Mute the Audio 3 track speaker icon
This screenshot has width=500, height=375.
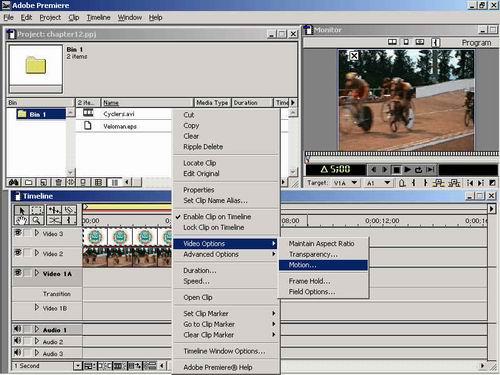[x=17, y=352]
